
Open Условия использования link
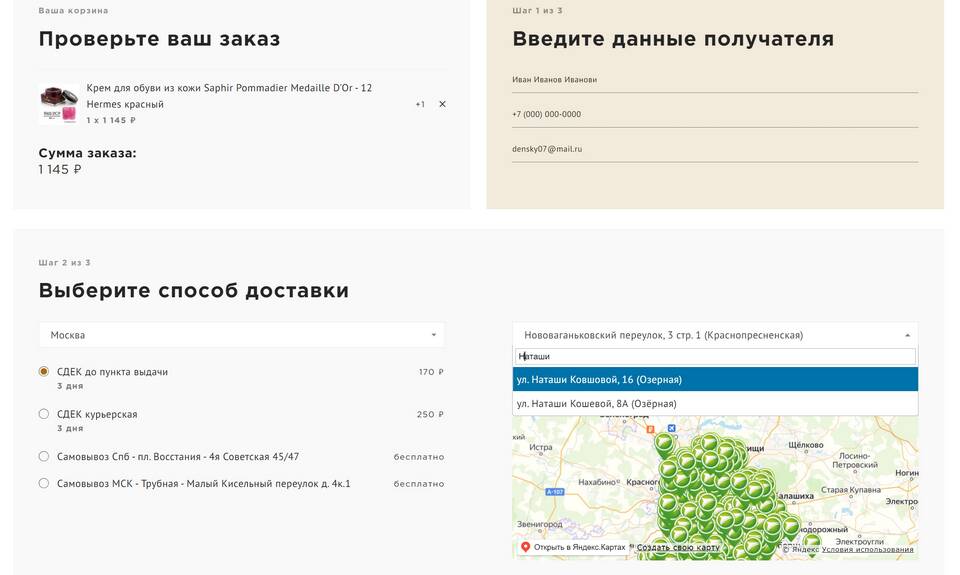867,549
